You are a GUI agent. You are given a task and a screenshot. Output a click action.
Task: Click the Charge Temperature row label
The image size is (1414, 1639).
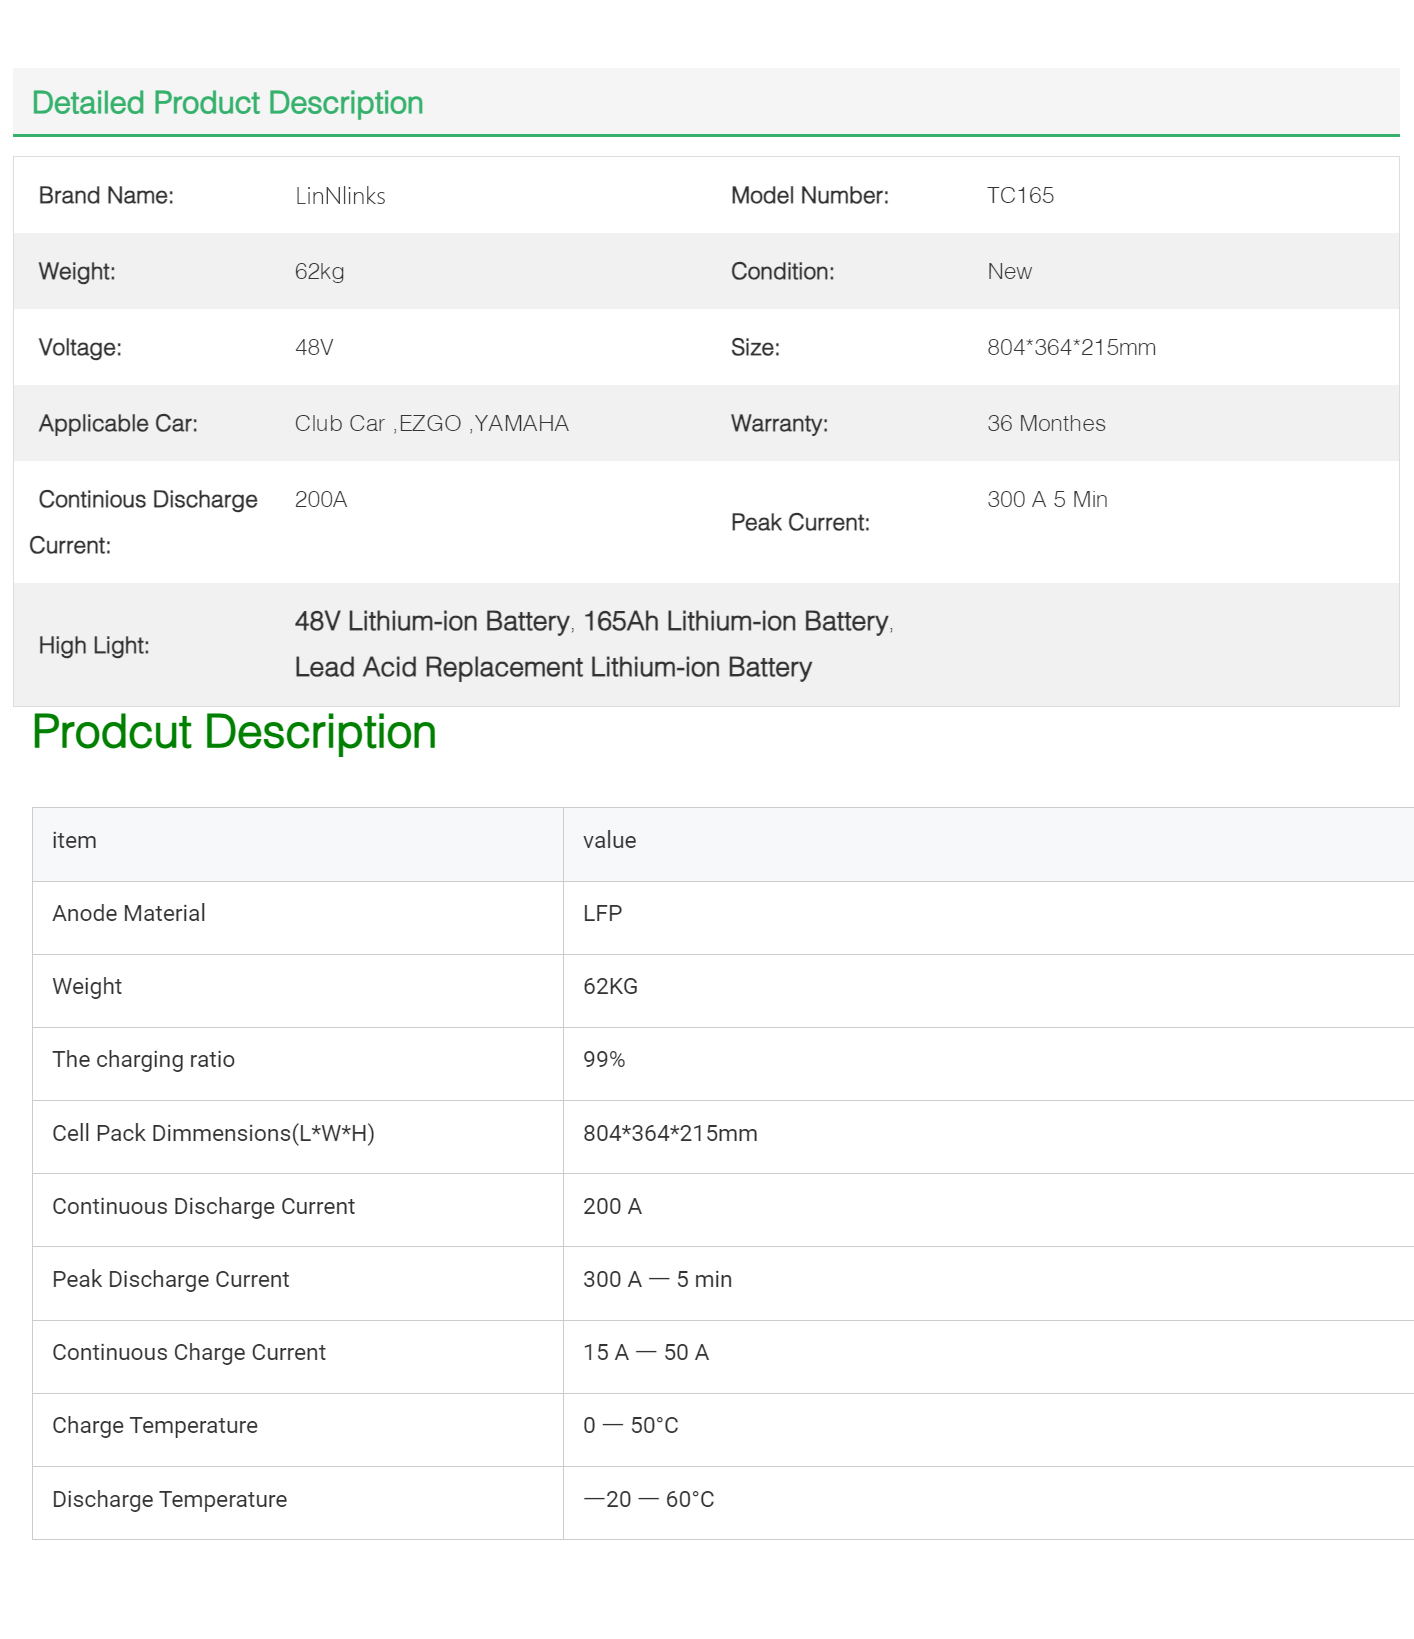(154, 1426)
